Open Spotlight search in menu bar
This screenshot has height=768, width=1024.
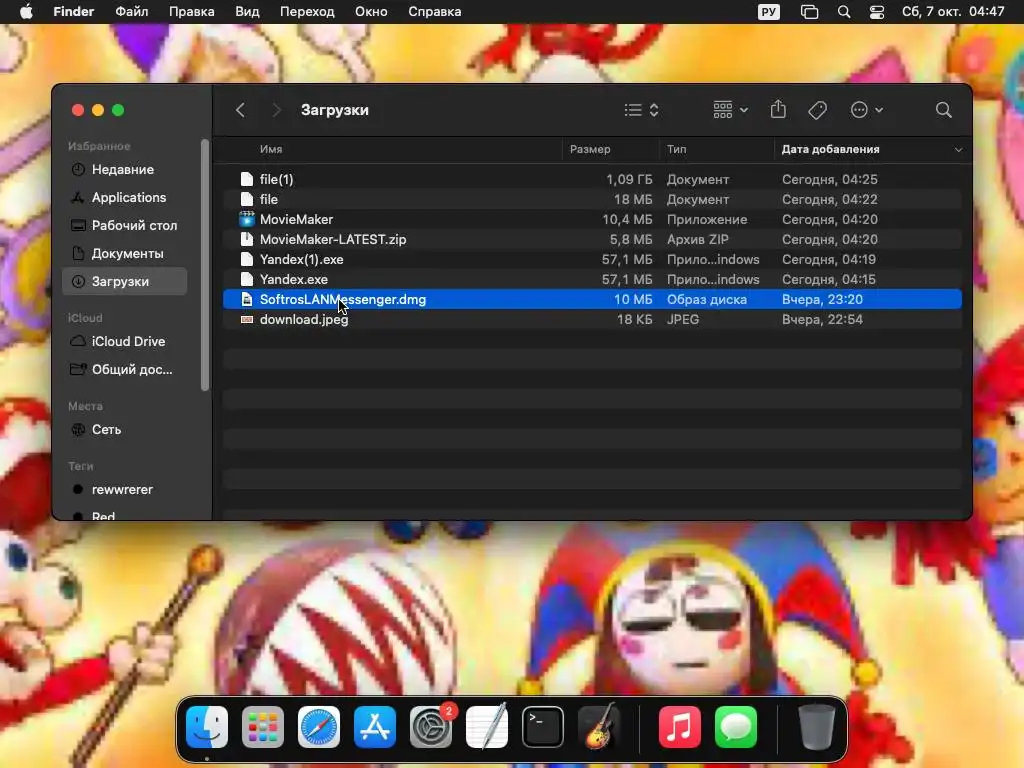pyautogui.click(x=844, y=12)
